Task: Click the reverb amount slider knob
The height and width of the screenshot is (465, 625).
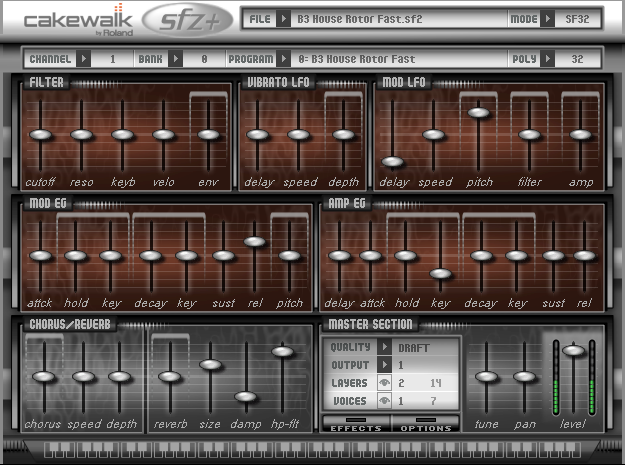Action: (170, 377)
